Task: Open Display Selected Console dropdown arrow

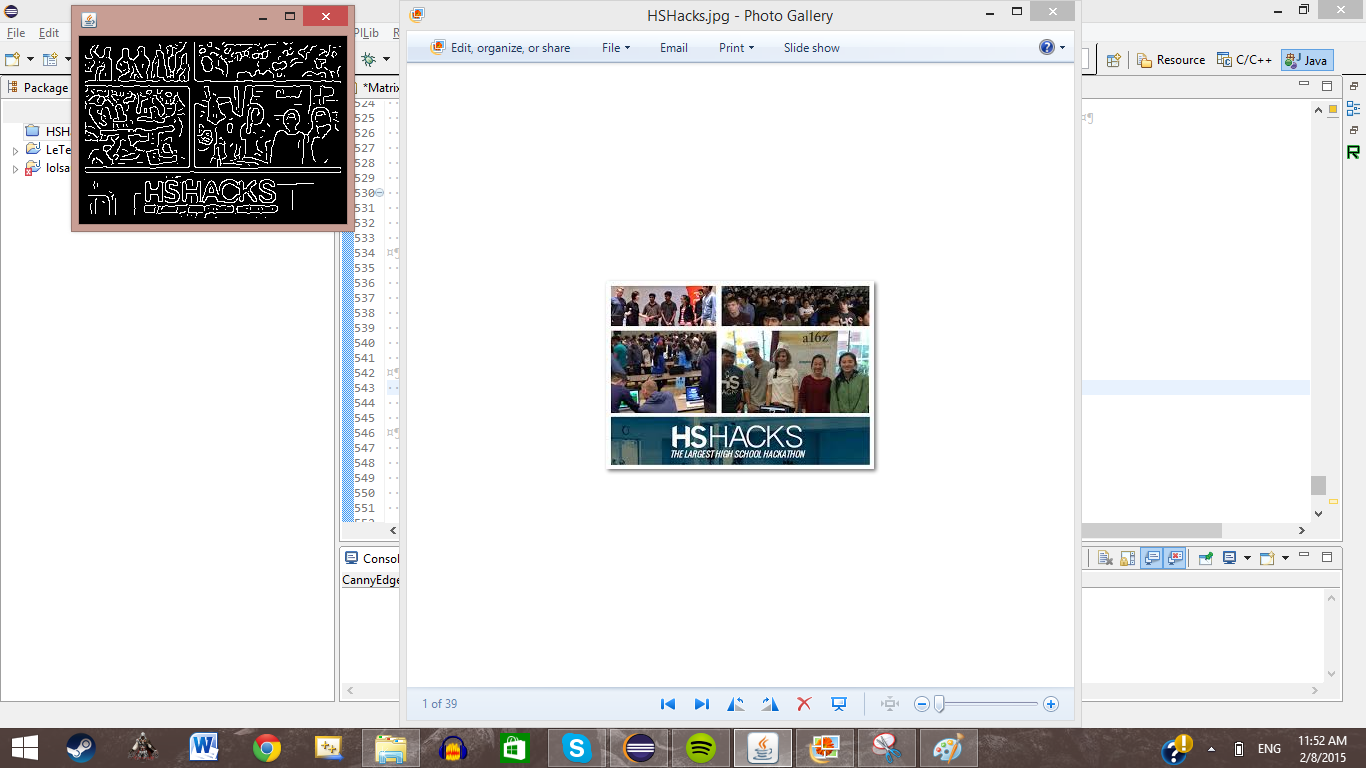Action: coord(1246,558)
